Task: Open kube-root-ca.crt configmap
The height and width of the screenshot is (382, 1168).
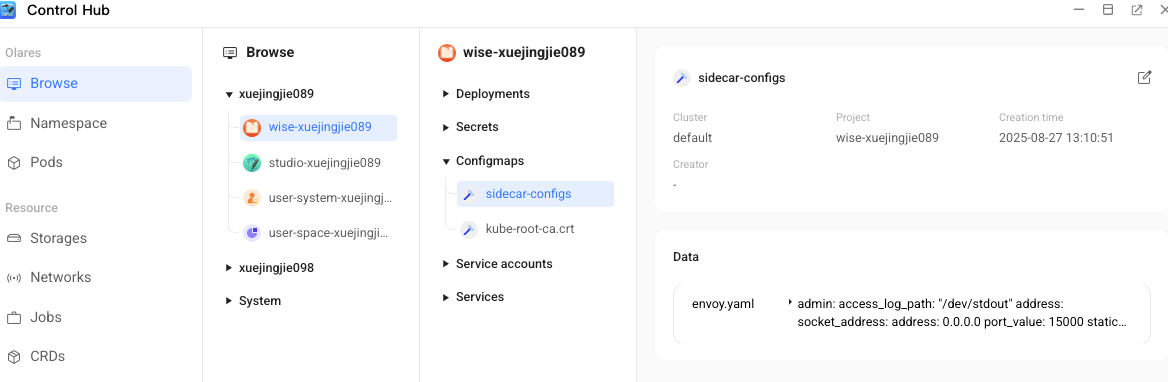Action: [x=529, y=229]
